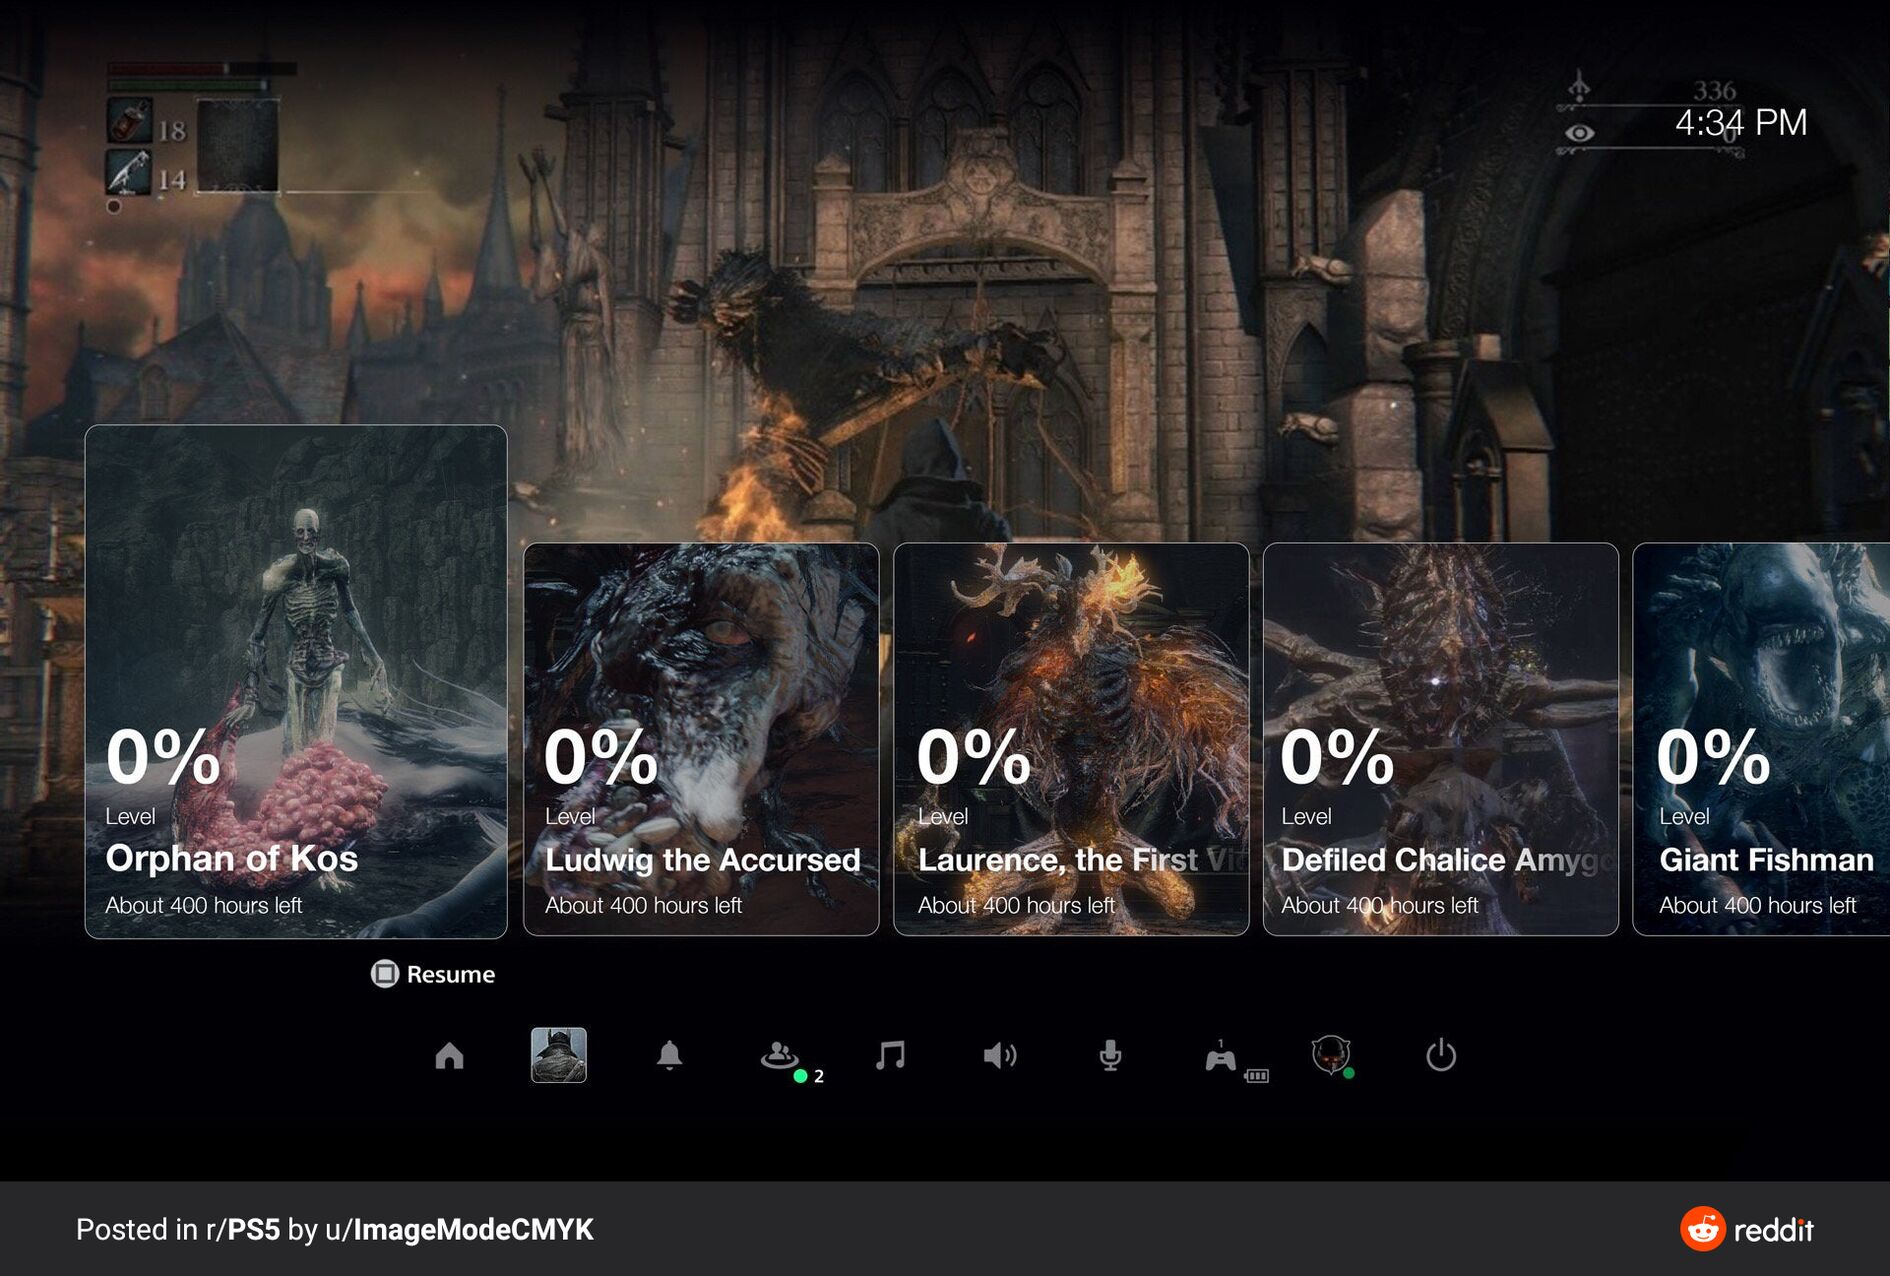The height and width of the screenshot is (1276, 1890).
Task: Open the Music note control
Action: [x=890, y=1055]
